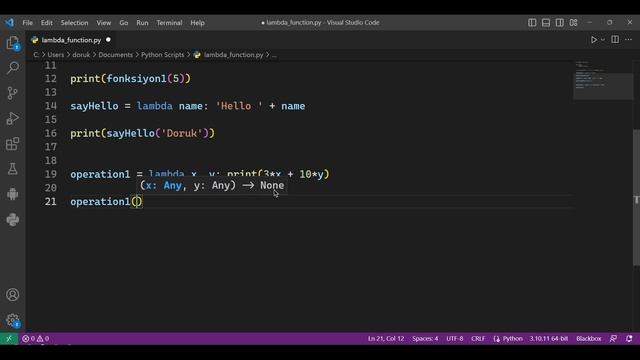This screenshot has height=360, width=640.
Task: Open the Python extension view
Action: click(13, 220)
